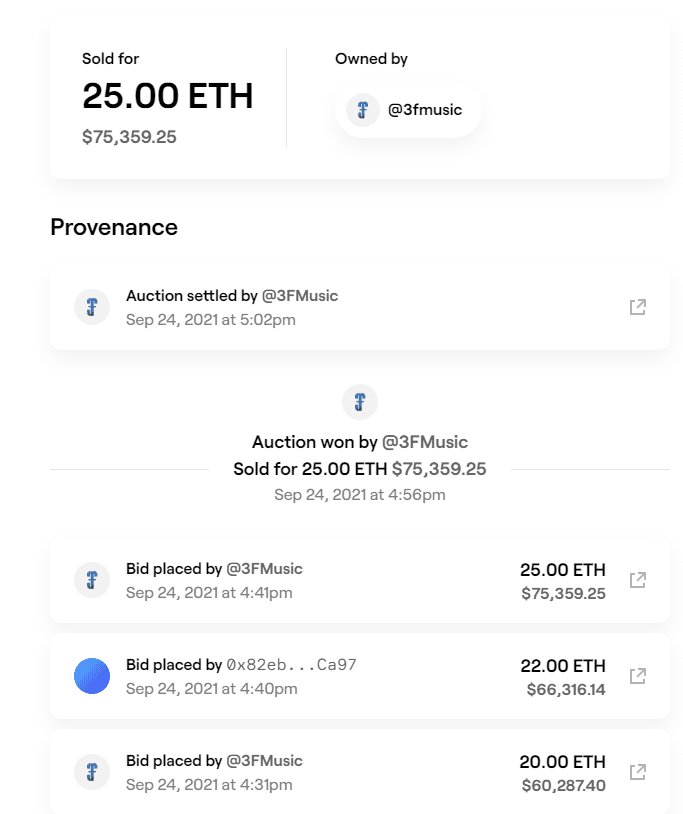Click the Provenance section heading
Screen dimensions: 683x814
[x=114, y=228]
